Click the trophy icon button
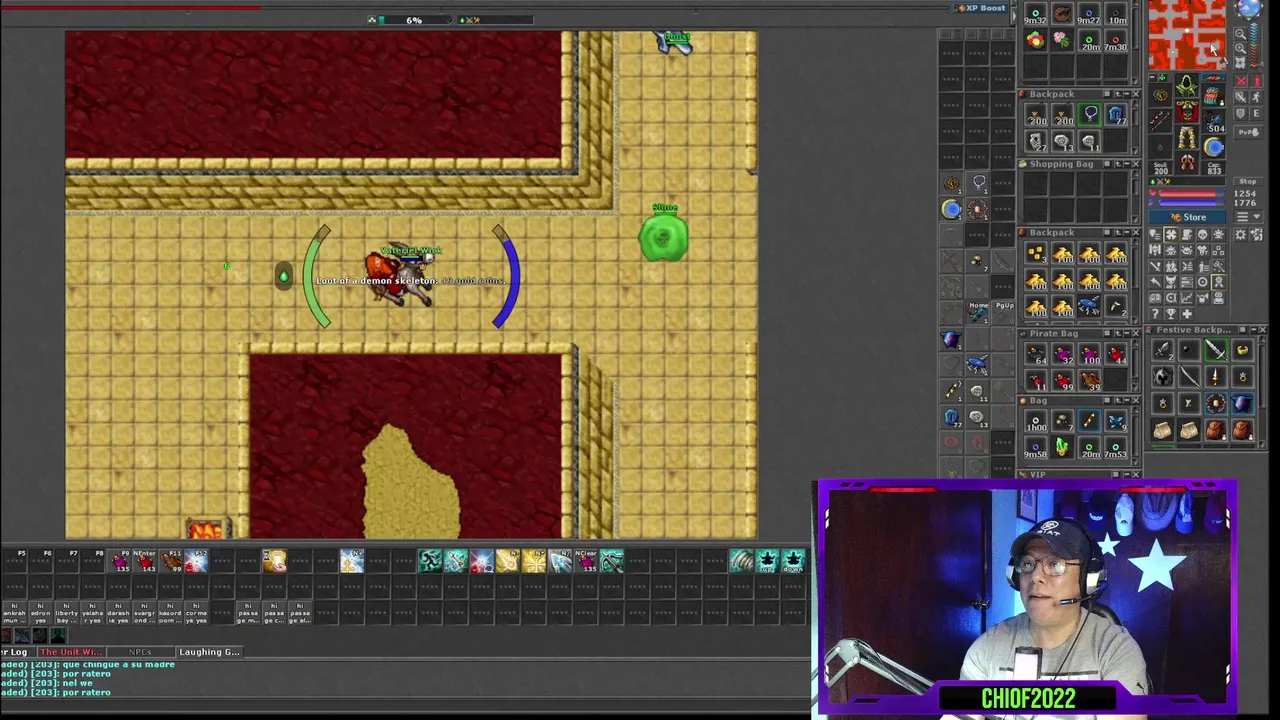 1171,313
